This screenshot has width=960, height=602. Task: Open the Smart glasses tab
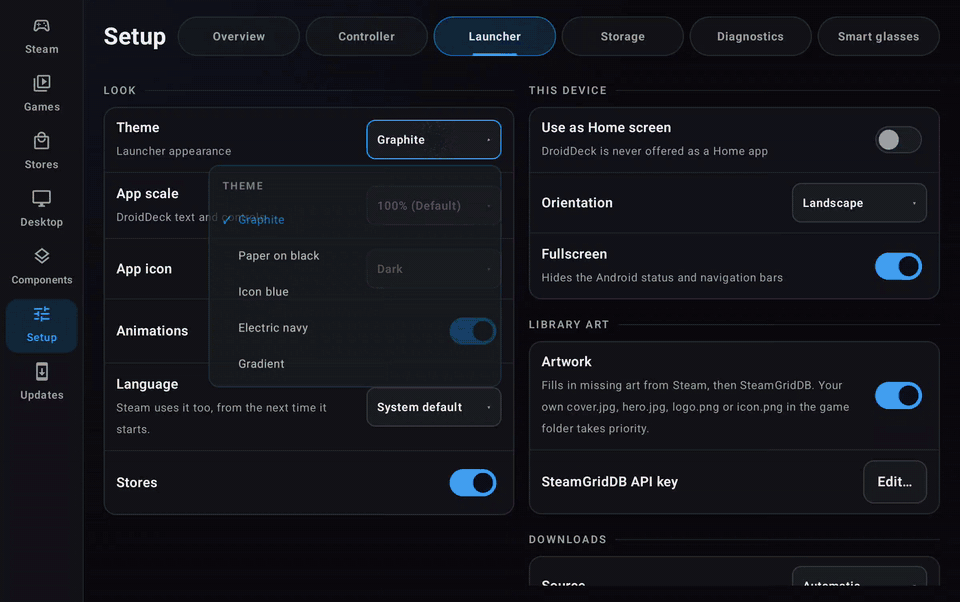point(879,36)
